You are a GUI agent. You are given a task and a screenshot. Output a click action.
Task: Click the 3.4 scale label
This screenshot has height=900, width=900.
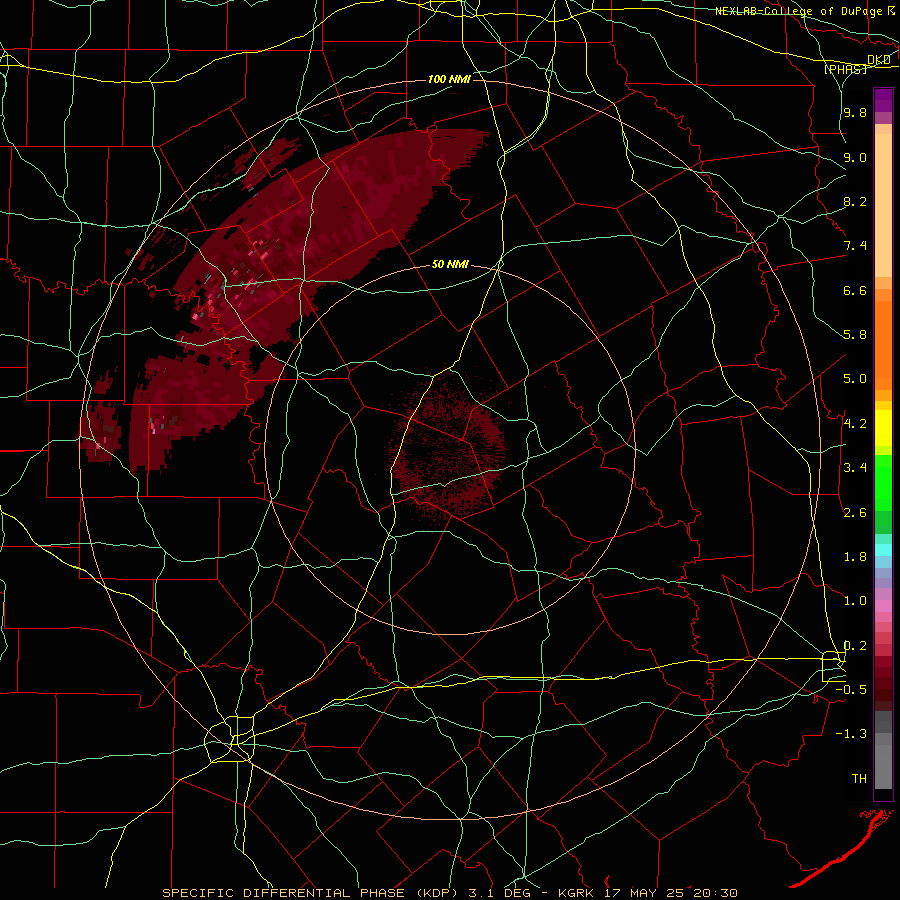[x=855, y=468]
